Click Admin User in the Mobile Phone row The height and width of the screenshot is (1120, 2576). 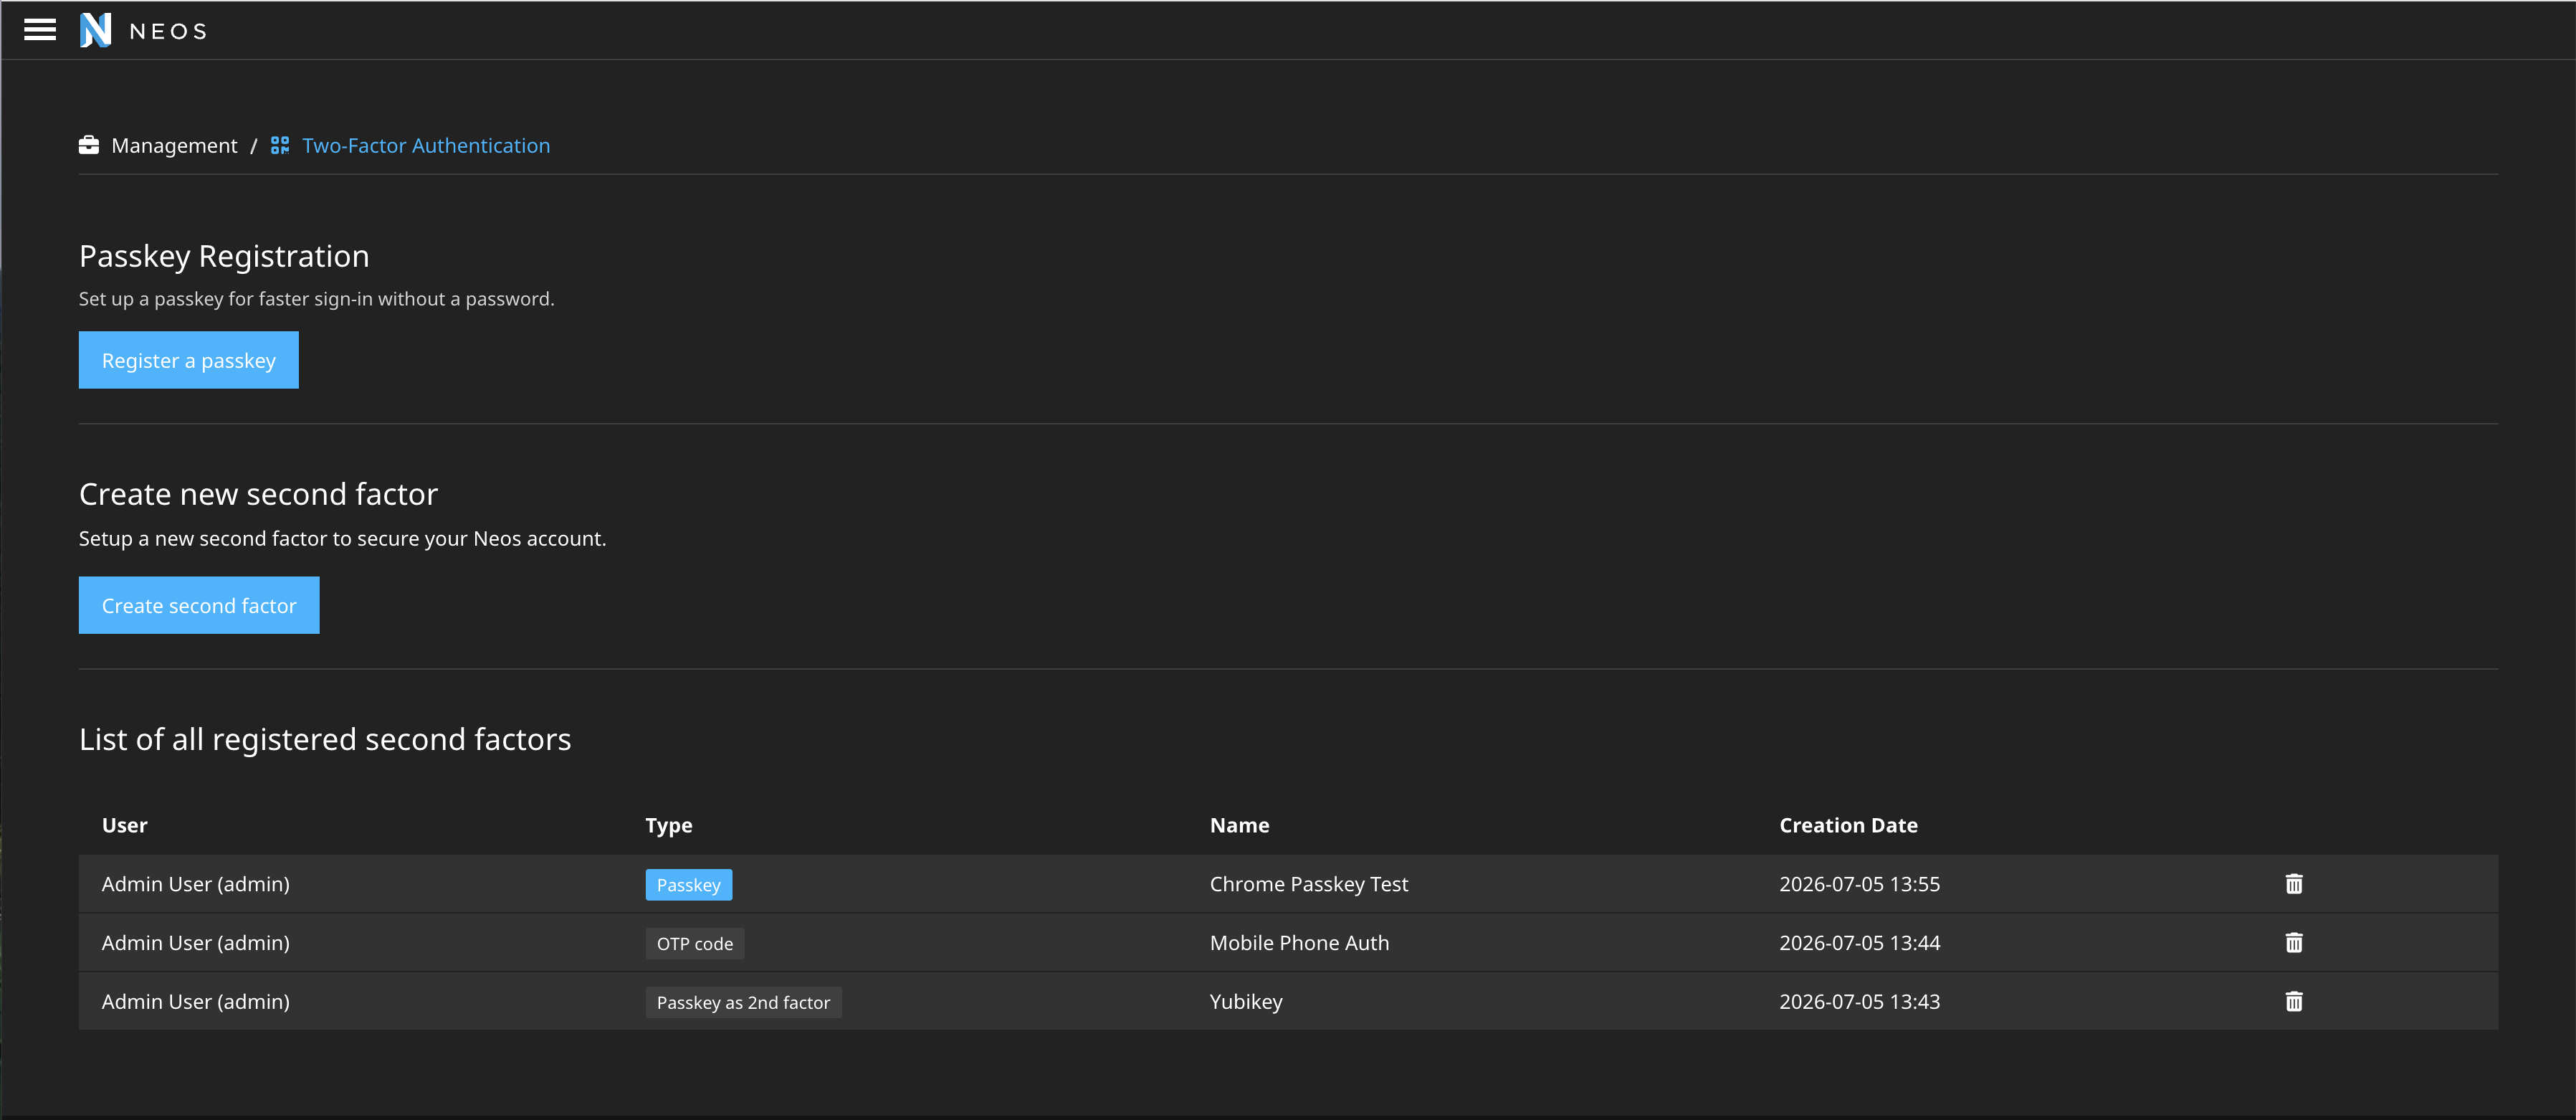196,943
